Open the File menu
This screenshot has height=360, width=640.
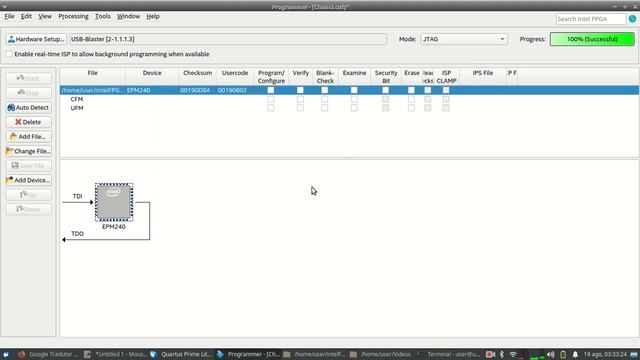[x=9, y=16]
